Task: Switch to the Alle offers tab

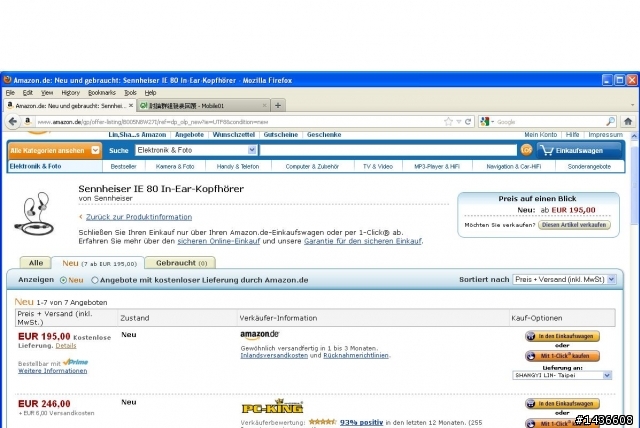Action: click(36, 263)
